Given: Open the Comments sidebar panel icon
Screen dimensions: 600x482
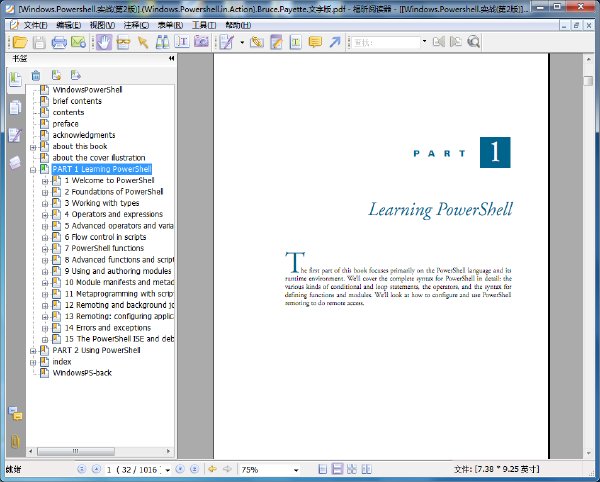Looking at the screenshot, I should pyautogui.click(x=15, y=135).
